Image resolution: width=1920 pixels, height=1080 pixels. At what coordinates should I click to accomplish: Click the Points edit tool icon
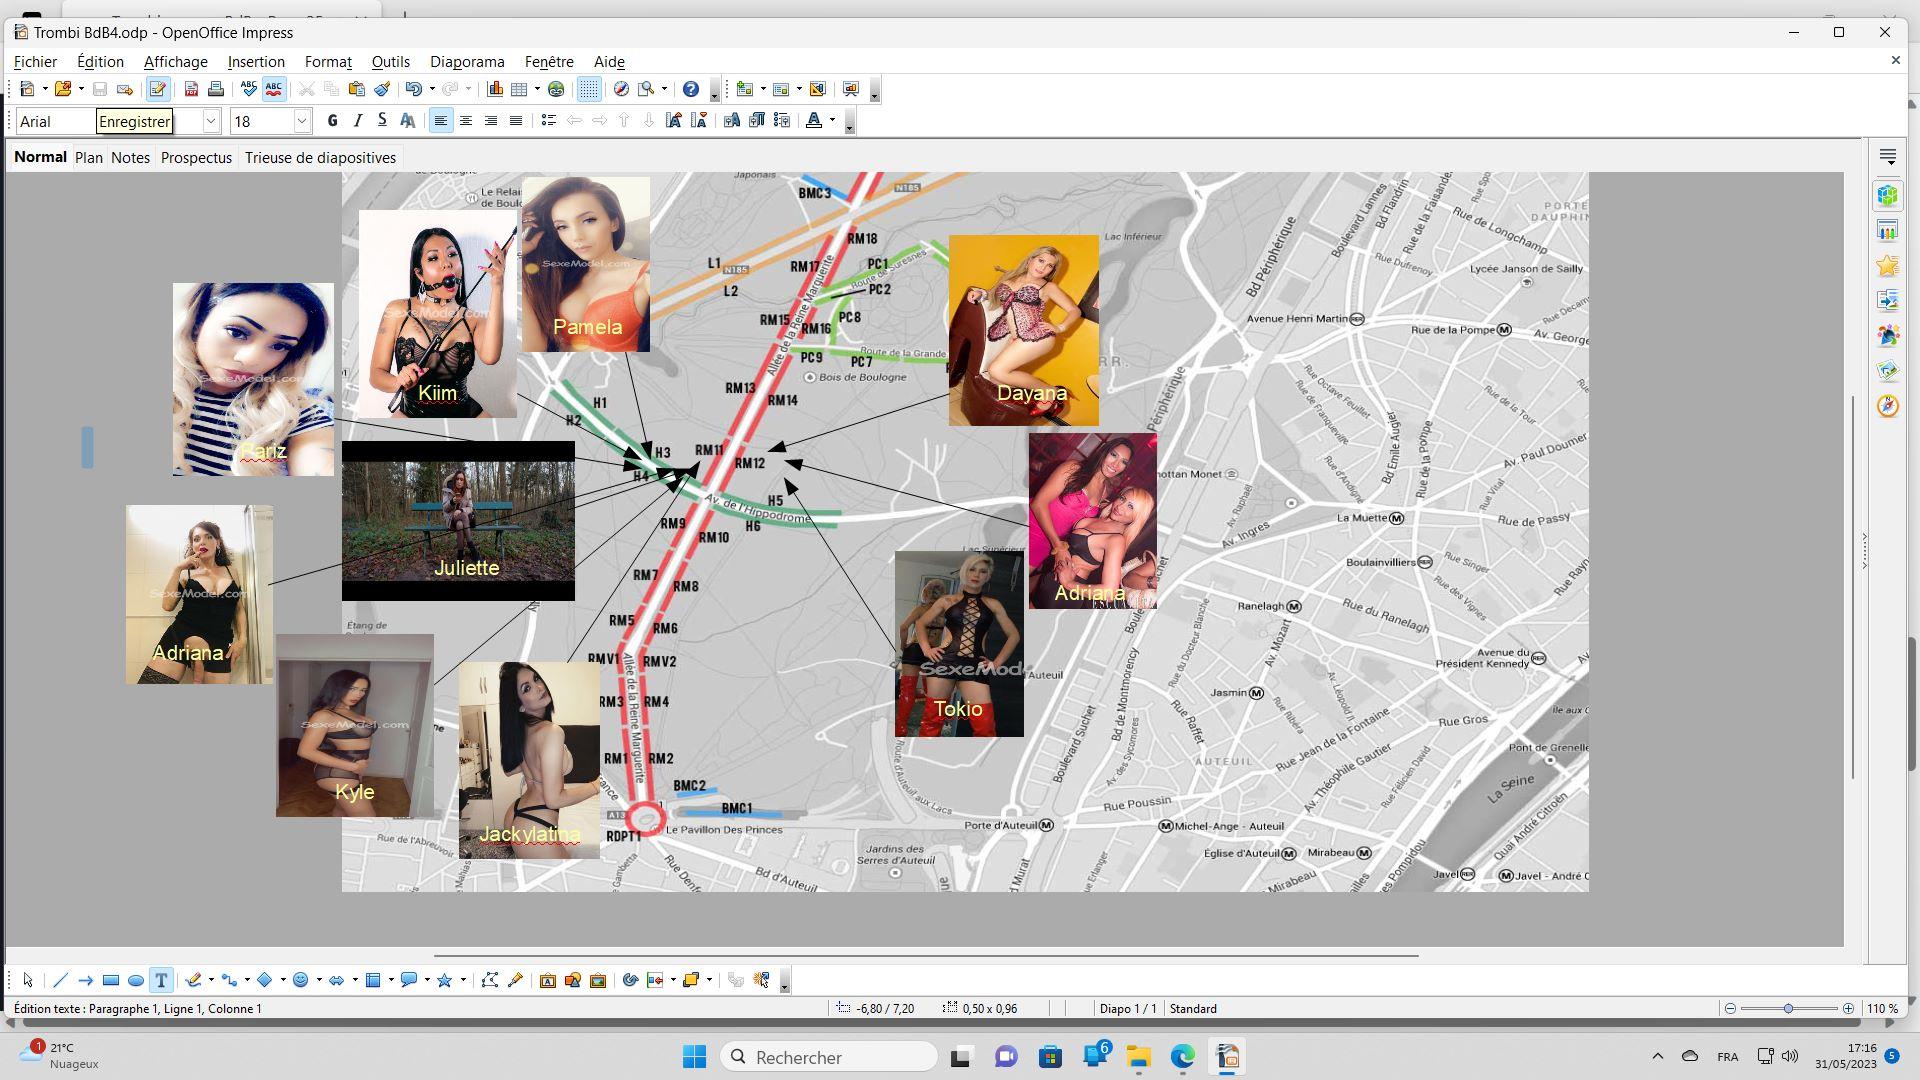click(x=489, y=981)
